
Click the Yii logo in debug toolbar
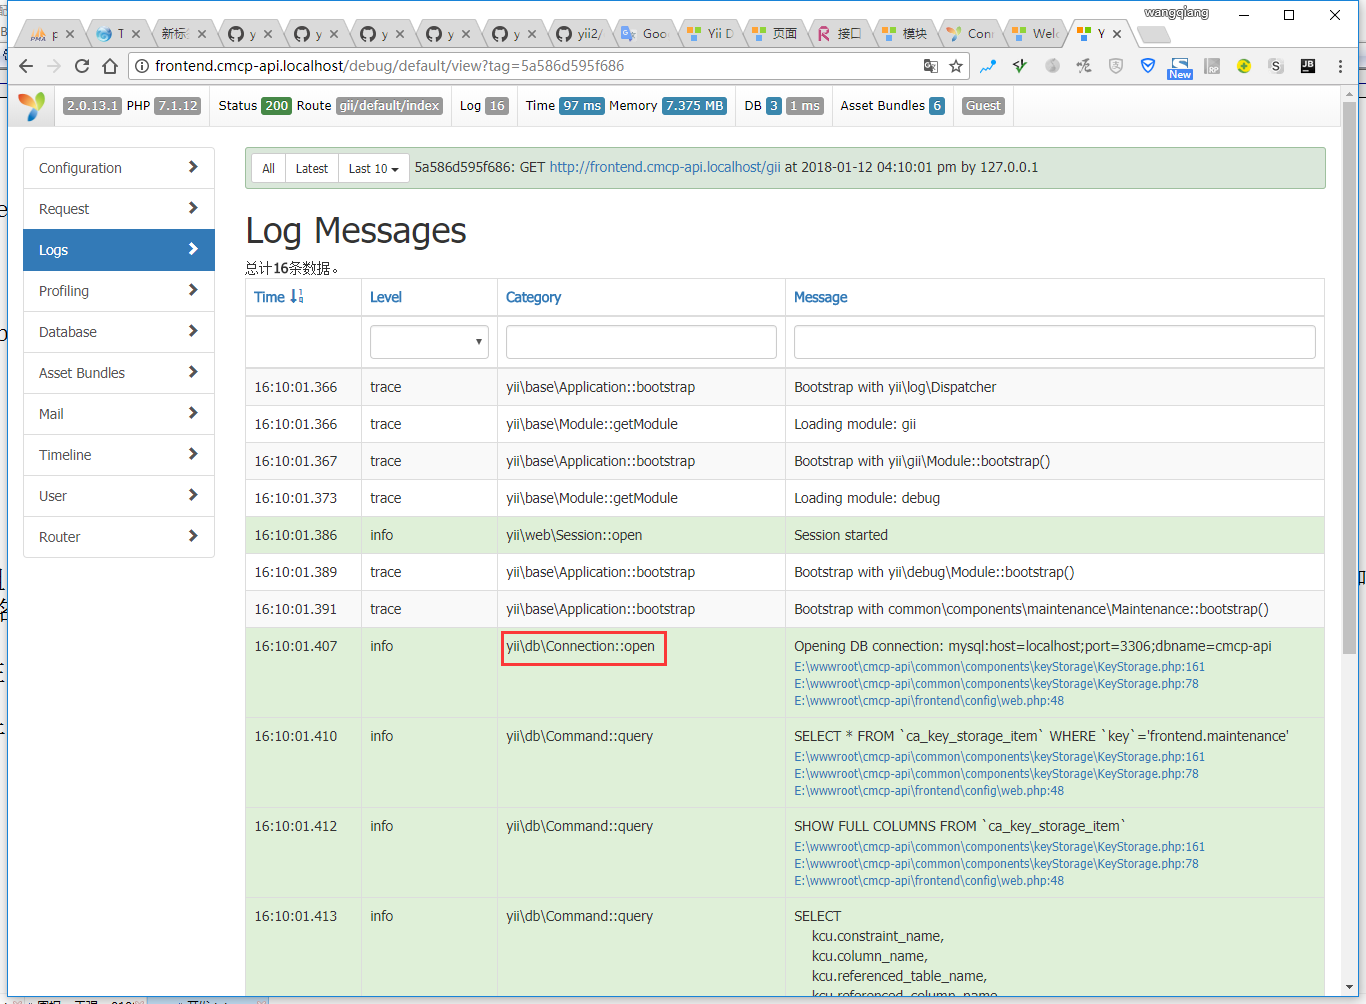click(x=32, y=106)
